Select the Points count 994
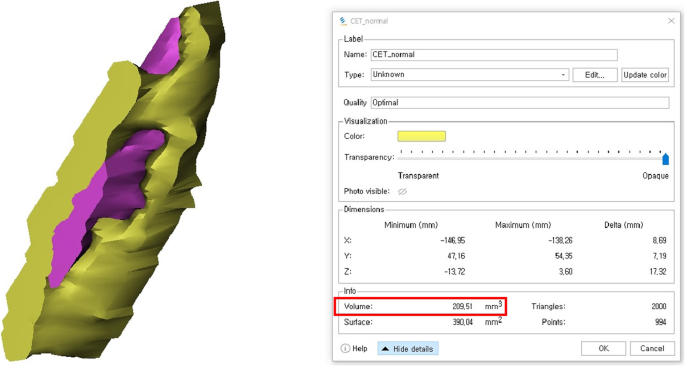 point(661,322)
